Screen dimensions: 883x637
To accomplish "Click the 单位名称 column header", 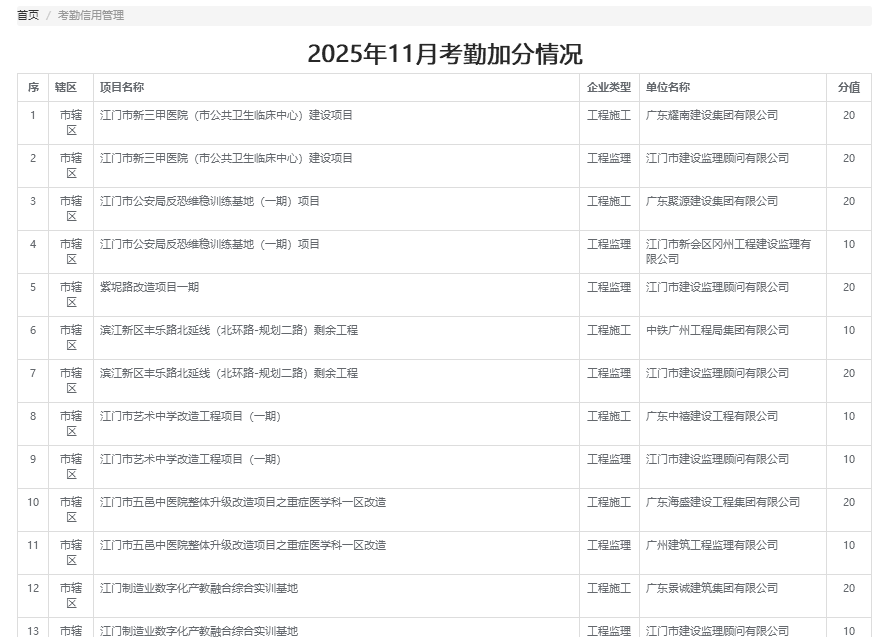I will point(668,87).
